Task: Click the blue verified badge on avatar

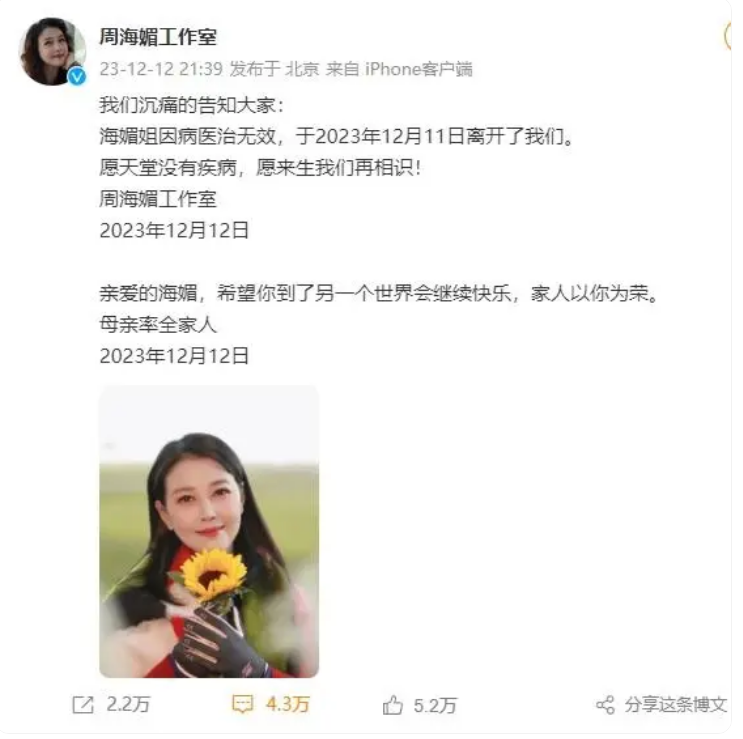Action: [x=77, y=76]
